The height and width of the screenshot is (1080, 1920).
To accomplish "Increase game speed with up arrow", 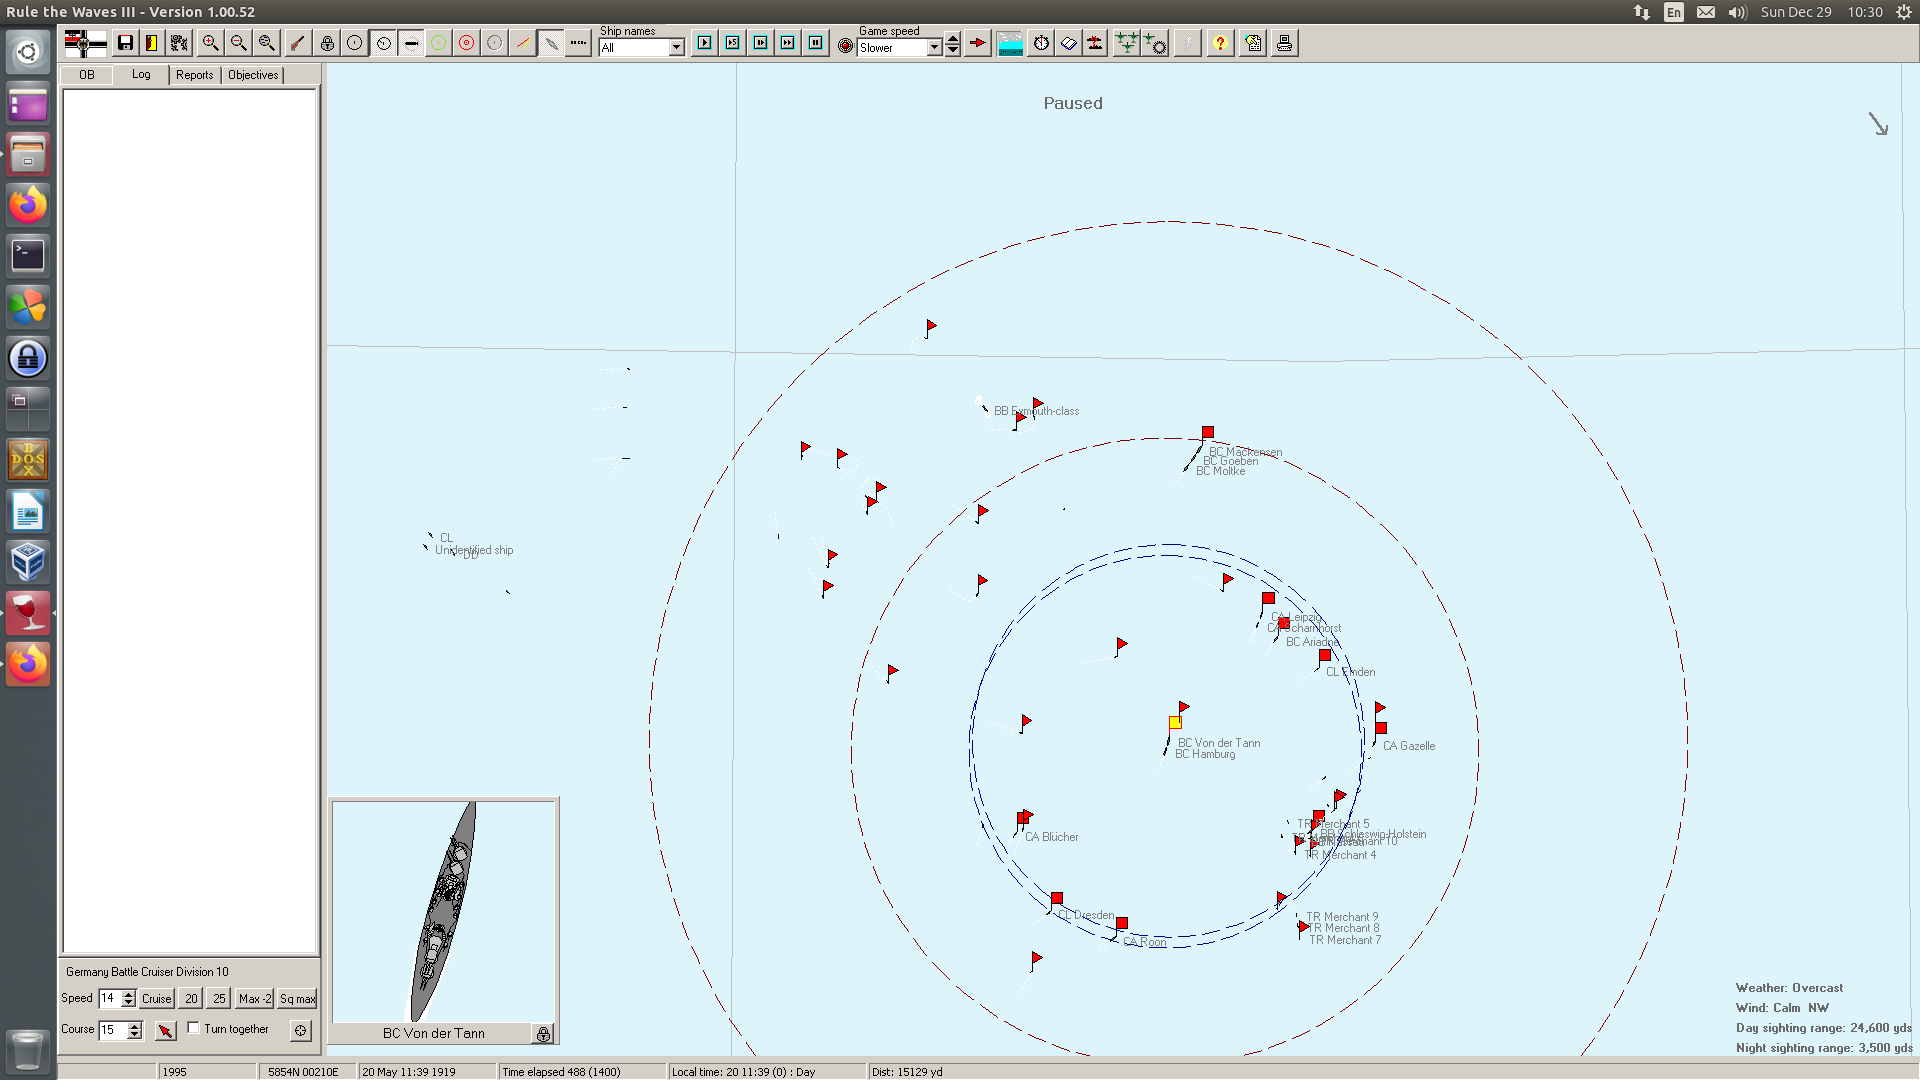I will pyautogui.click(x=953, y=40).
